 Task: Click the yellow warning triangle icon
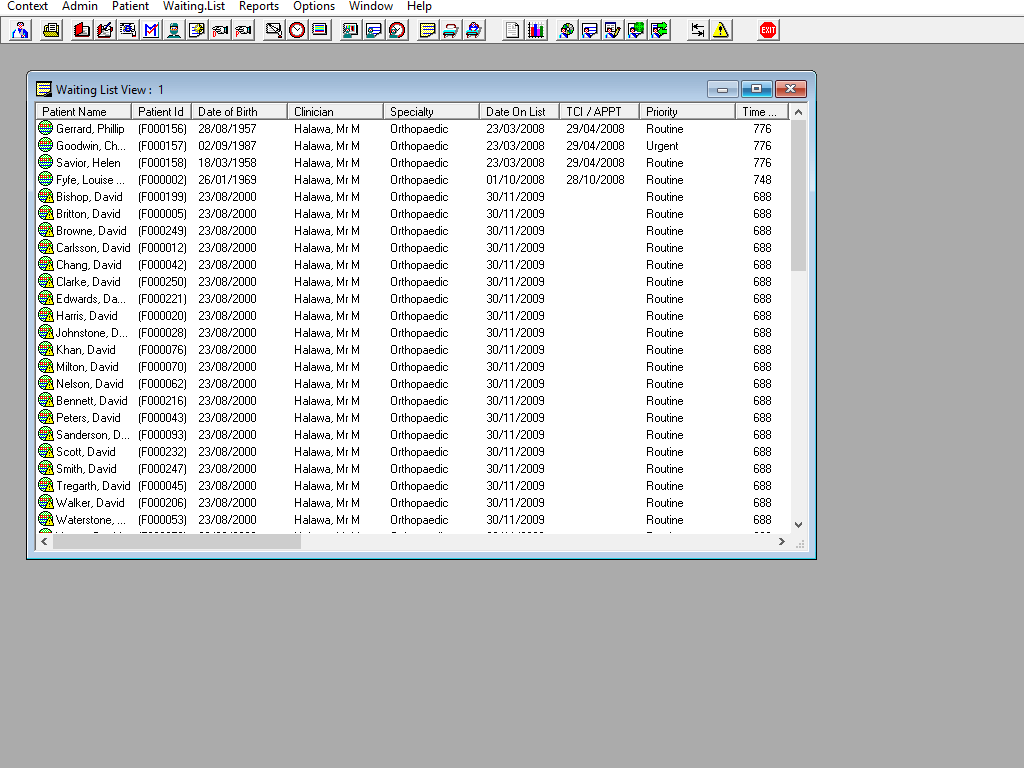721,30
